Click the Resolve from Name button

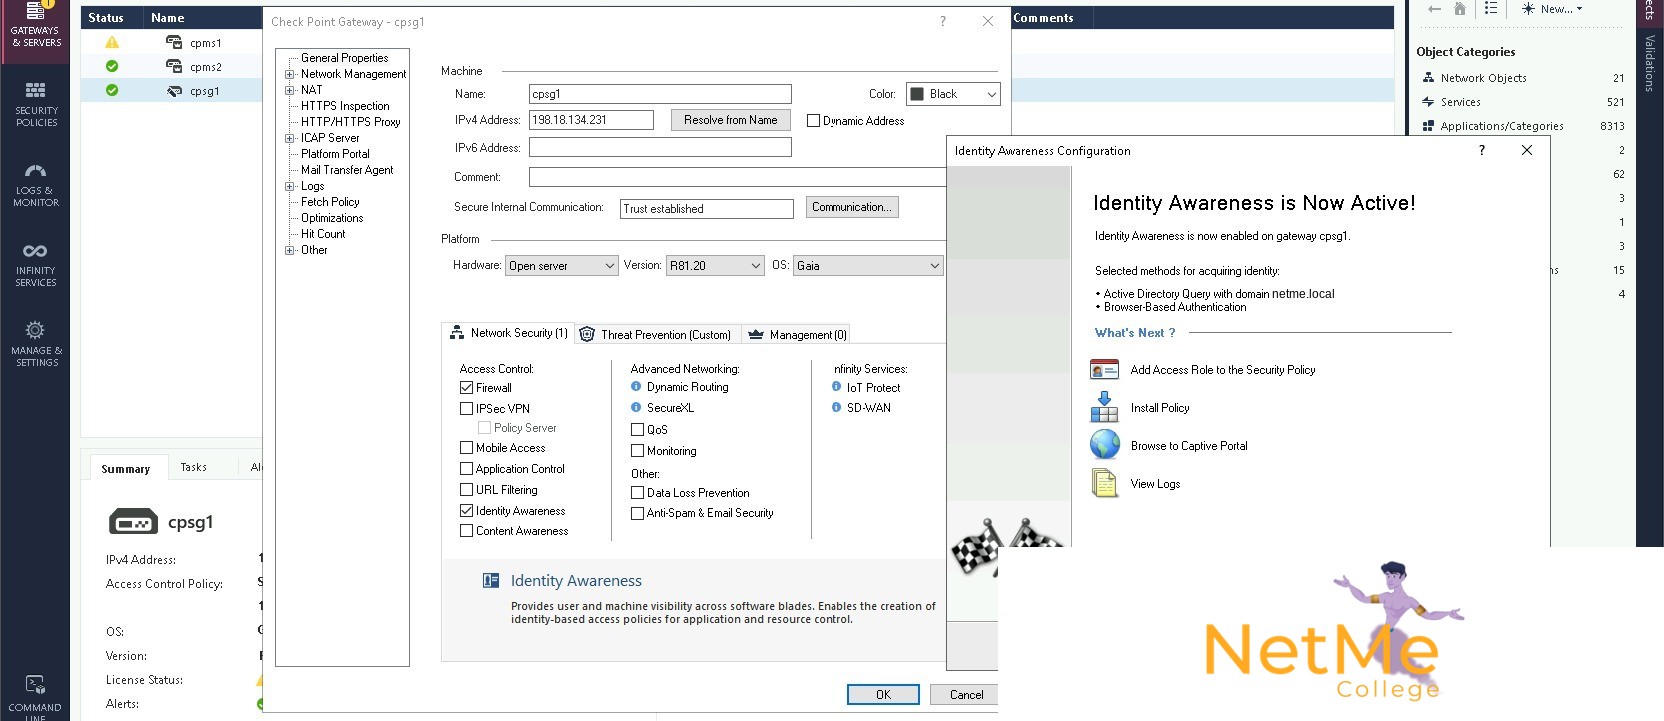(731, 120)
